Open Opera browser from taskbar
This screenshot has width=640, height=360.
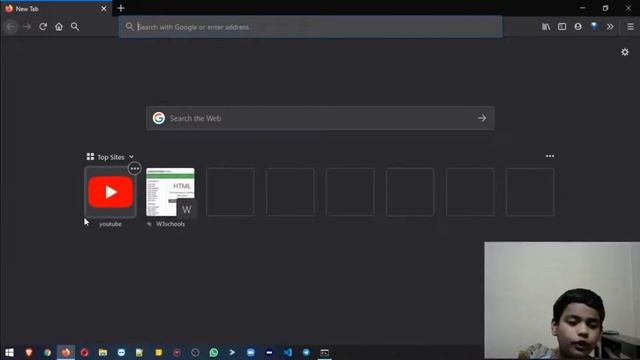pyautogui.click(x=84, y=353)
